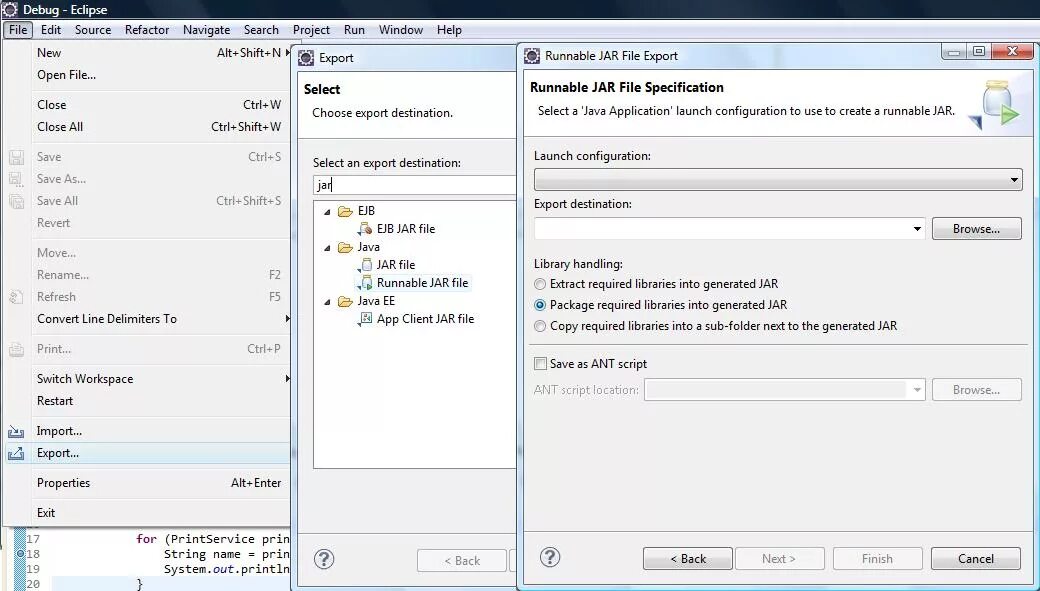This screenshot has width=1040, height=591.
Task: Open Export destination dropdown arrow
Action: (x=917, y=229)
